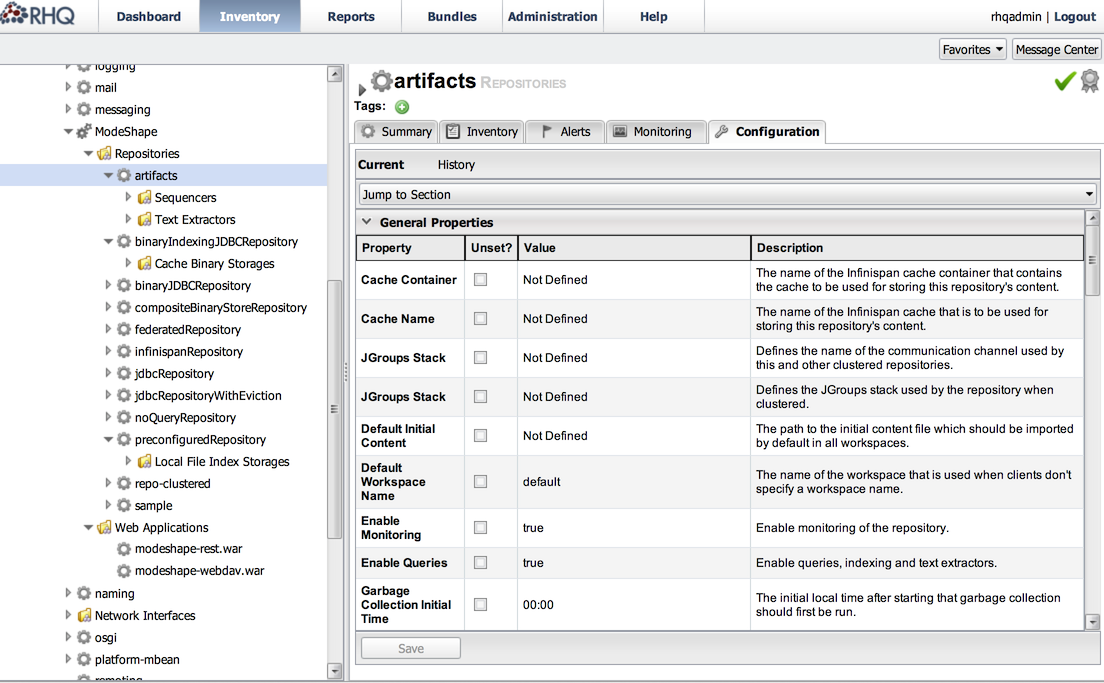The image size is (1104, 683).
Task: Click the ModeShape gears icon
Action: click(x=84, y=131)
